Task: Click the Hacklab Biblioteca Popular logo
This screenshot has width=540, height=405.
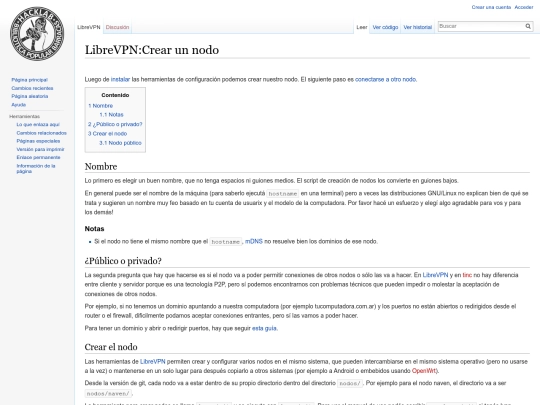Action: [x=37, y=34]
